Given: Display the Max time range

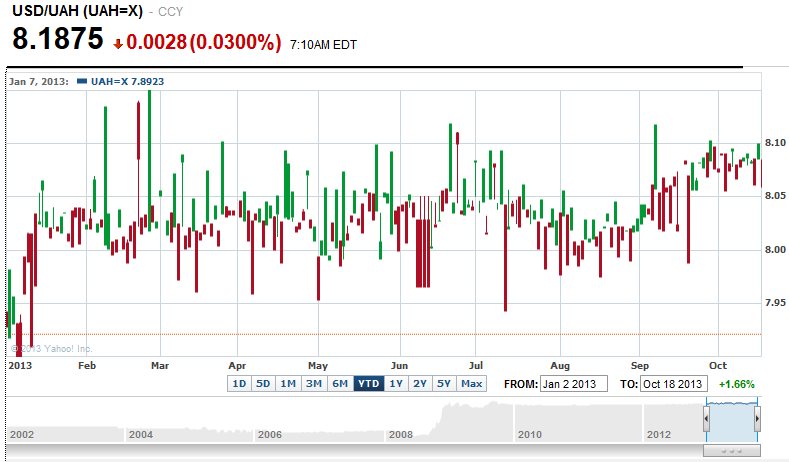Looking at the screenshot, I should point(471,384).
